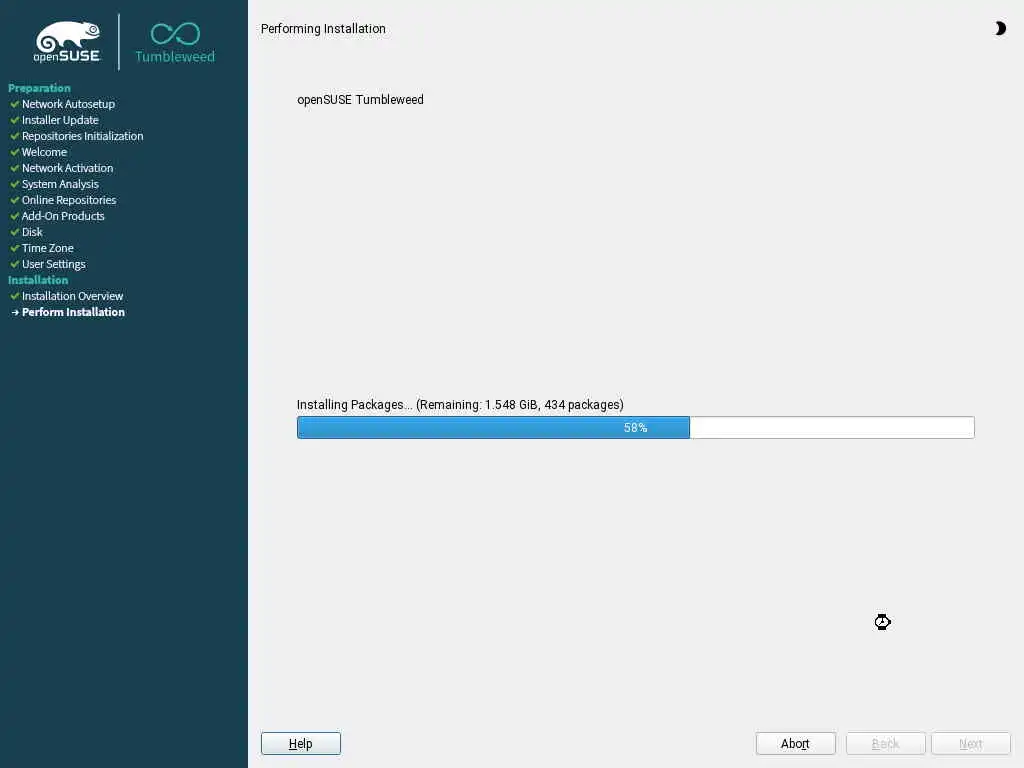Click the disabled Next button
Image resolution: width=1024 pixels, height=768 pixels.
coord(970,743)
